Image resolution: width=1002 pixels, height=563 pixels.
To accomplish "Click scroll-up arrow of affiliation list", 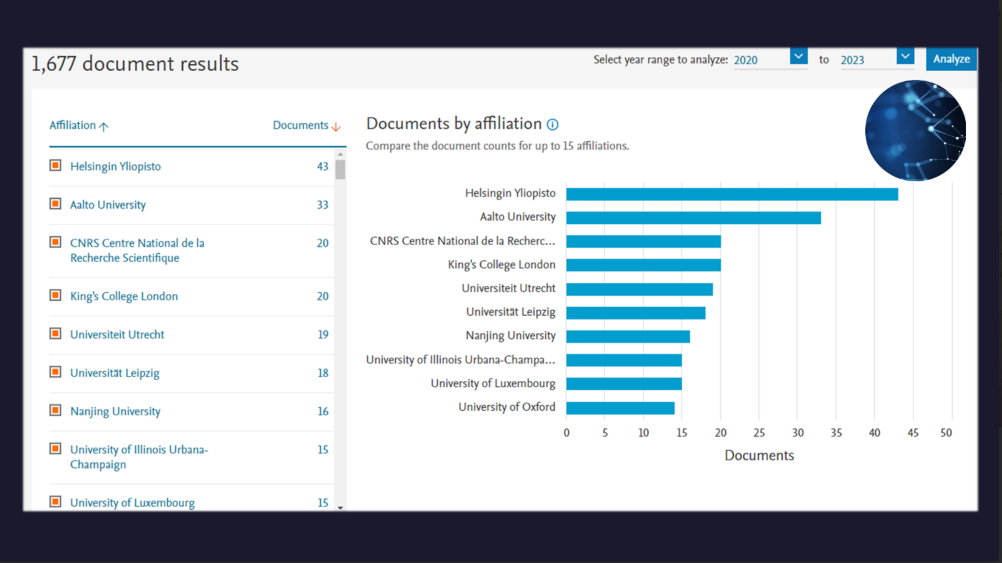I will coord(340,154).
